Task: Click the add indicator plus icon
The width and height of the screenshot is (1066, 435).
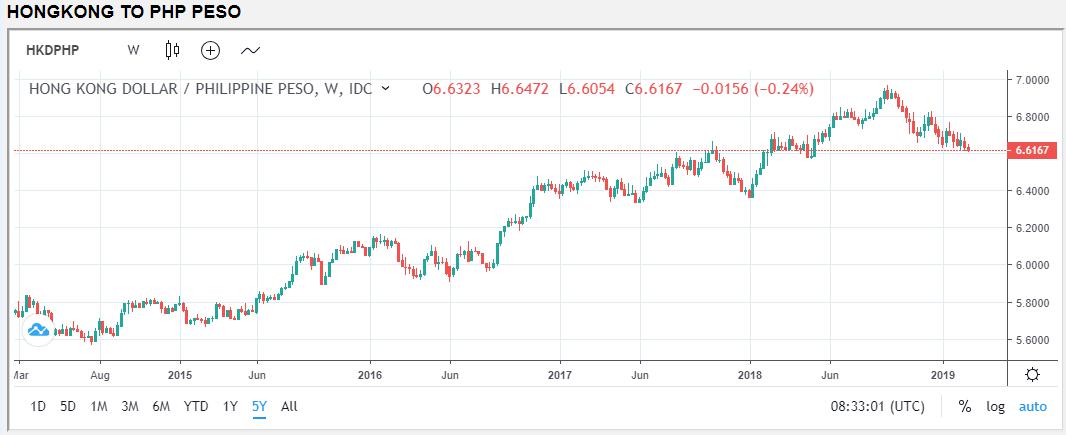Action: (x=210, y=49)
